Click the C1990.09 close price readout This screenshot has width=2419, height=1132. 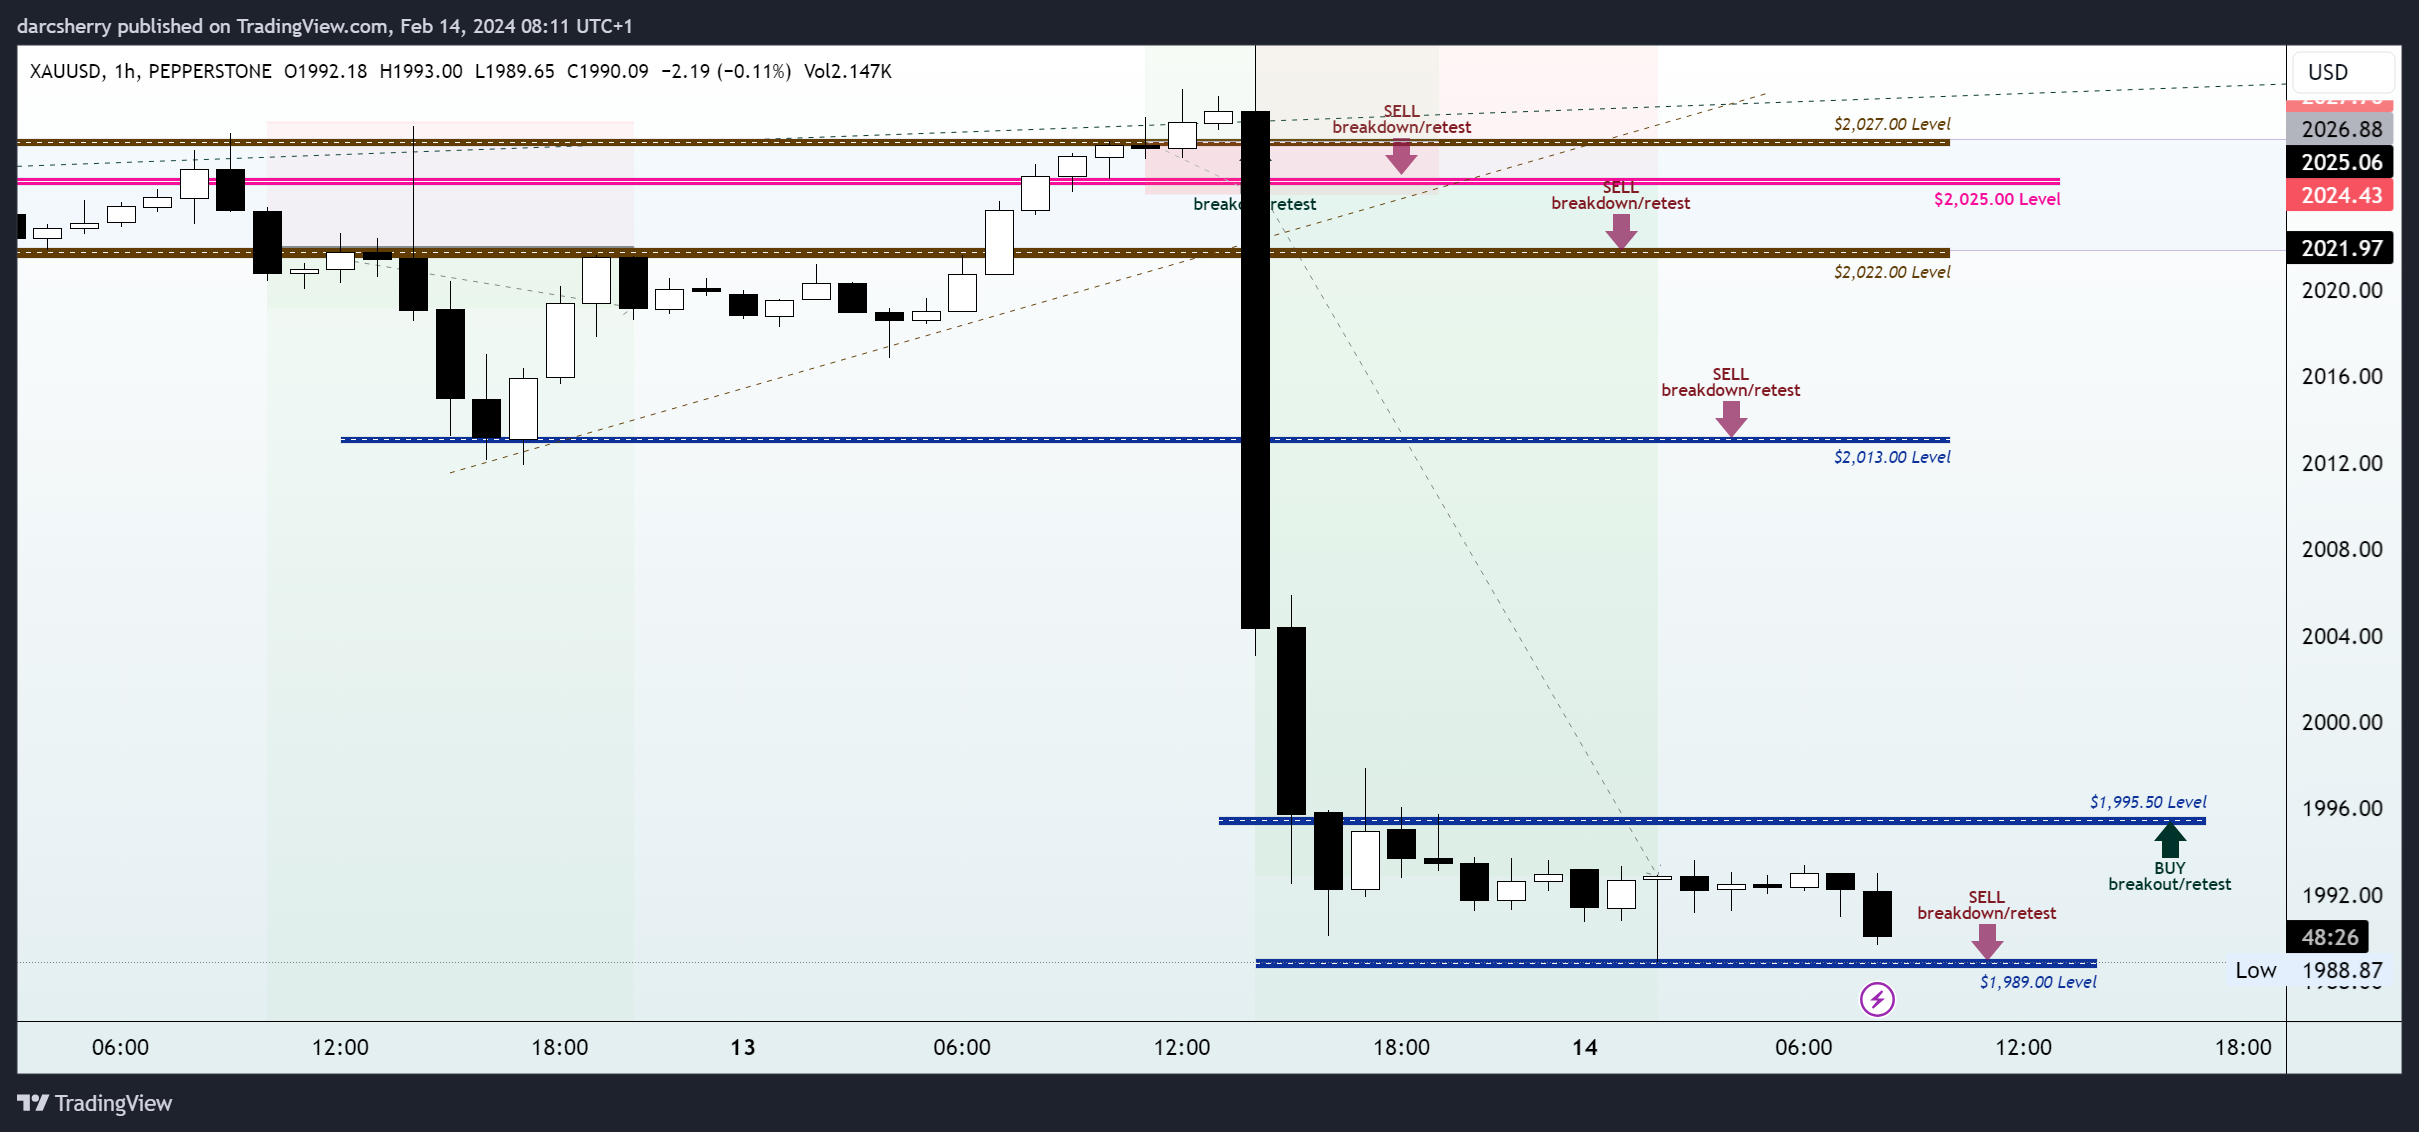tap(607, 71)
